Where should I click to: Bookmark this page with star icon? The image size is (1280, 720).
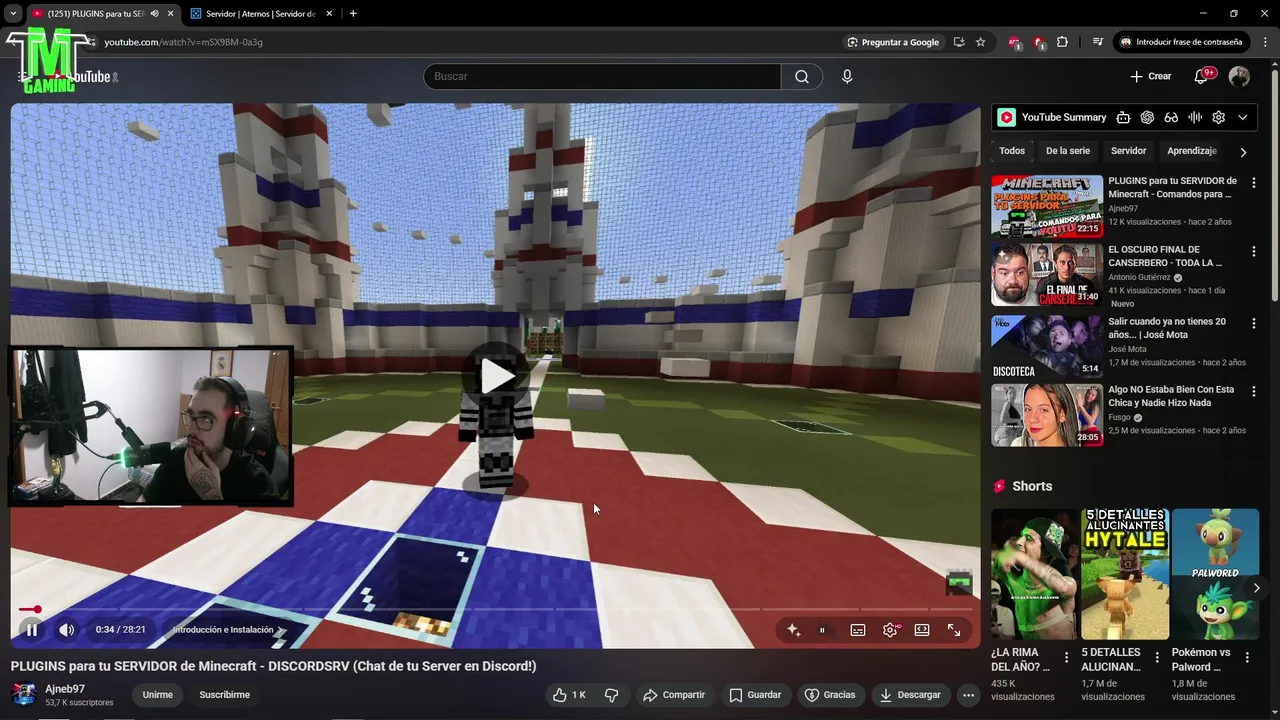point(980,42)
